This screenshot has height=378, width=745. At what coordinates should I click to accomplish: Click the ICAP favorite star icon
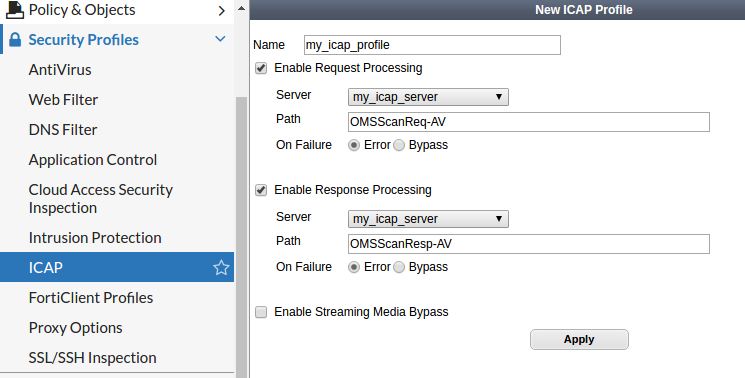(221, 267)
